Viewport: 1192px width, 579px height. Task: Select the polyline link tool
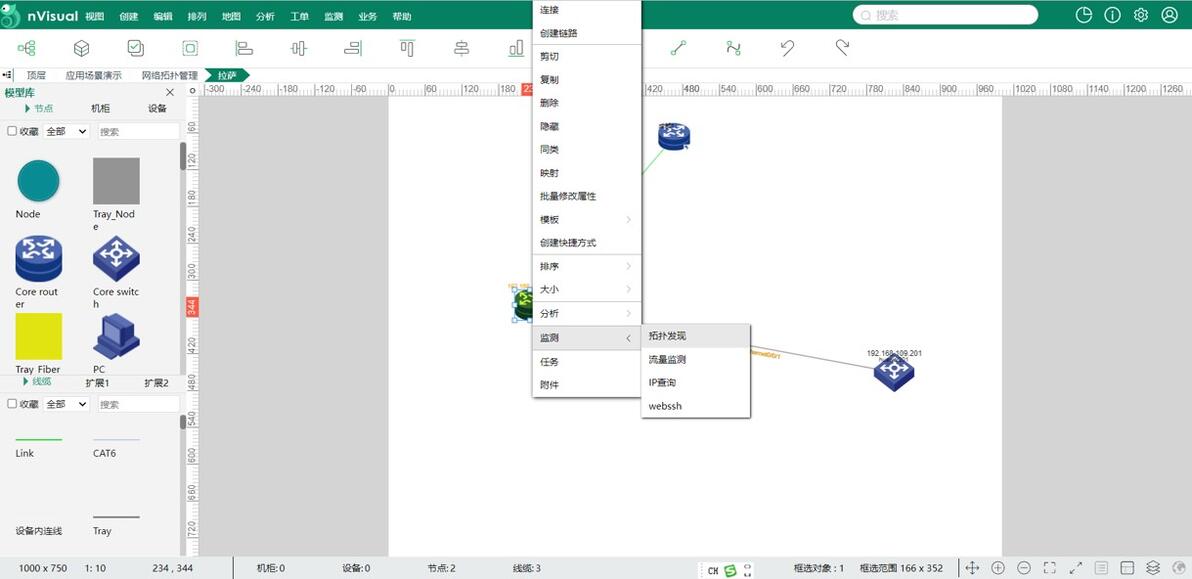pos(733,47)
